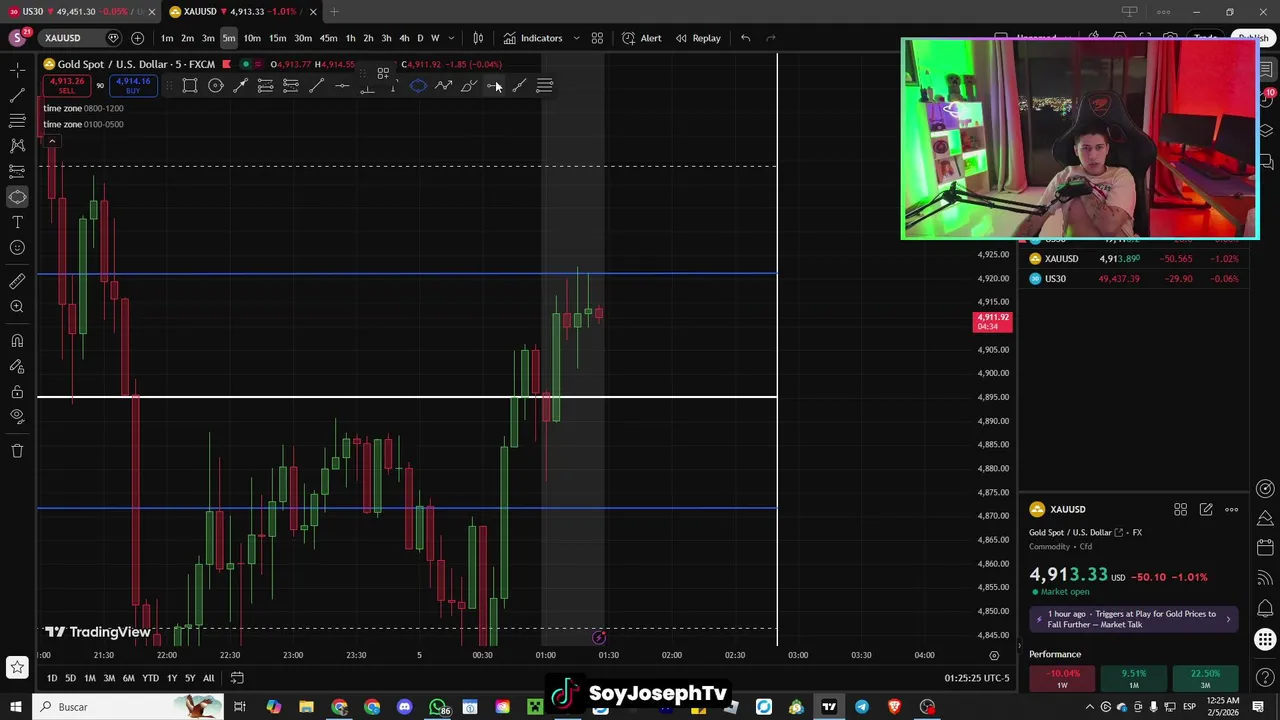Select the Zoom In magnifier tool

coord(17,307)
